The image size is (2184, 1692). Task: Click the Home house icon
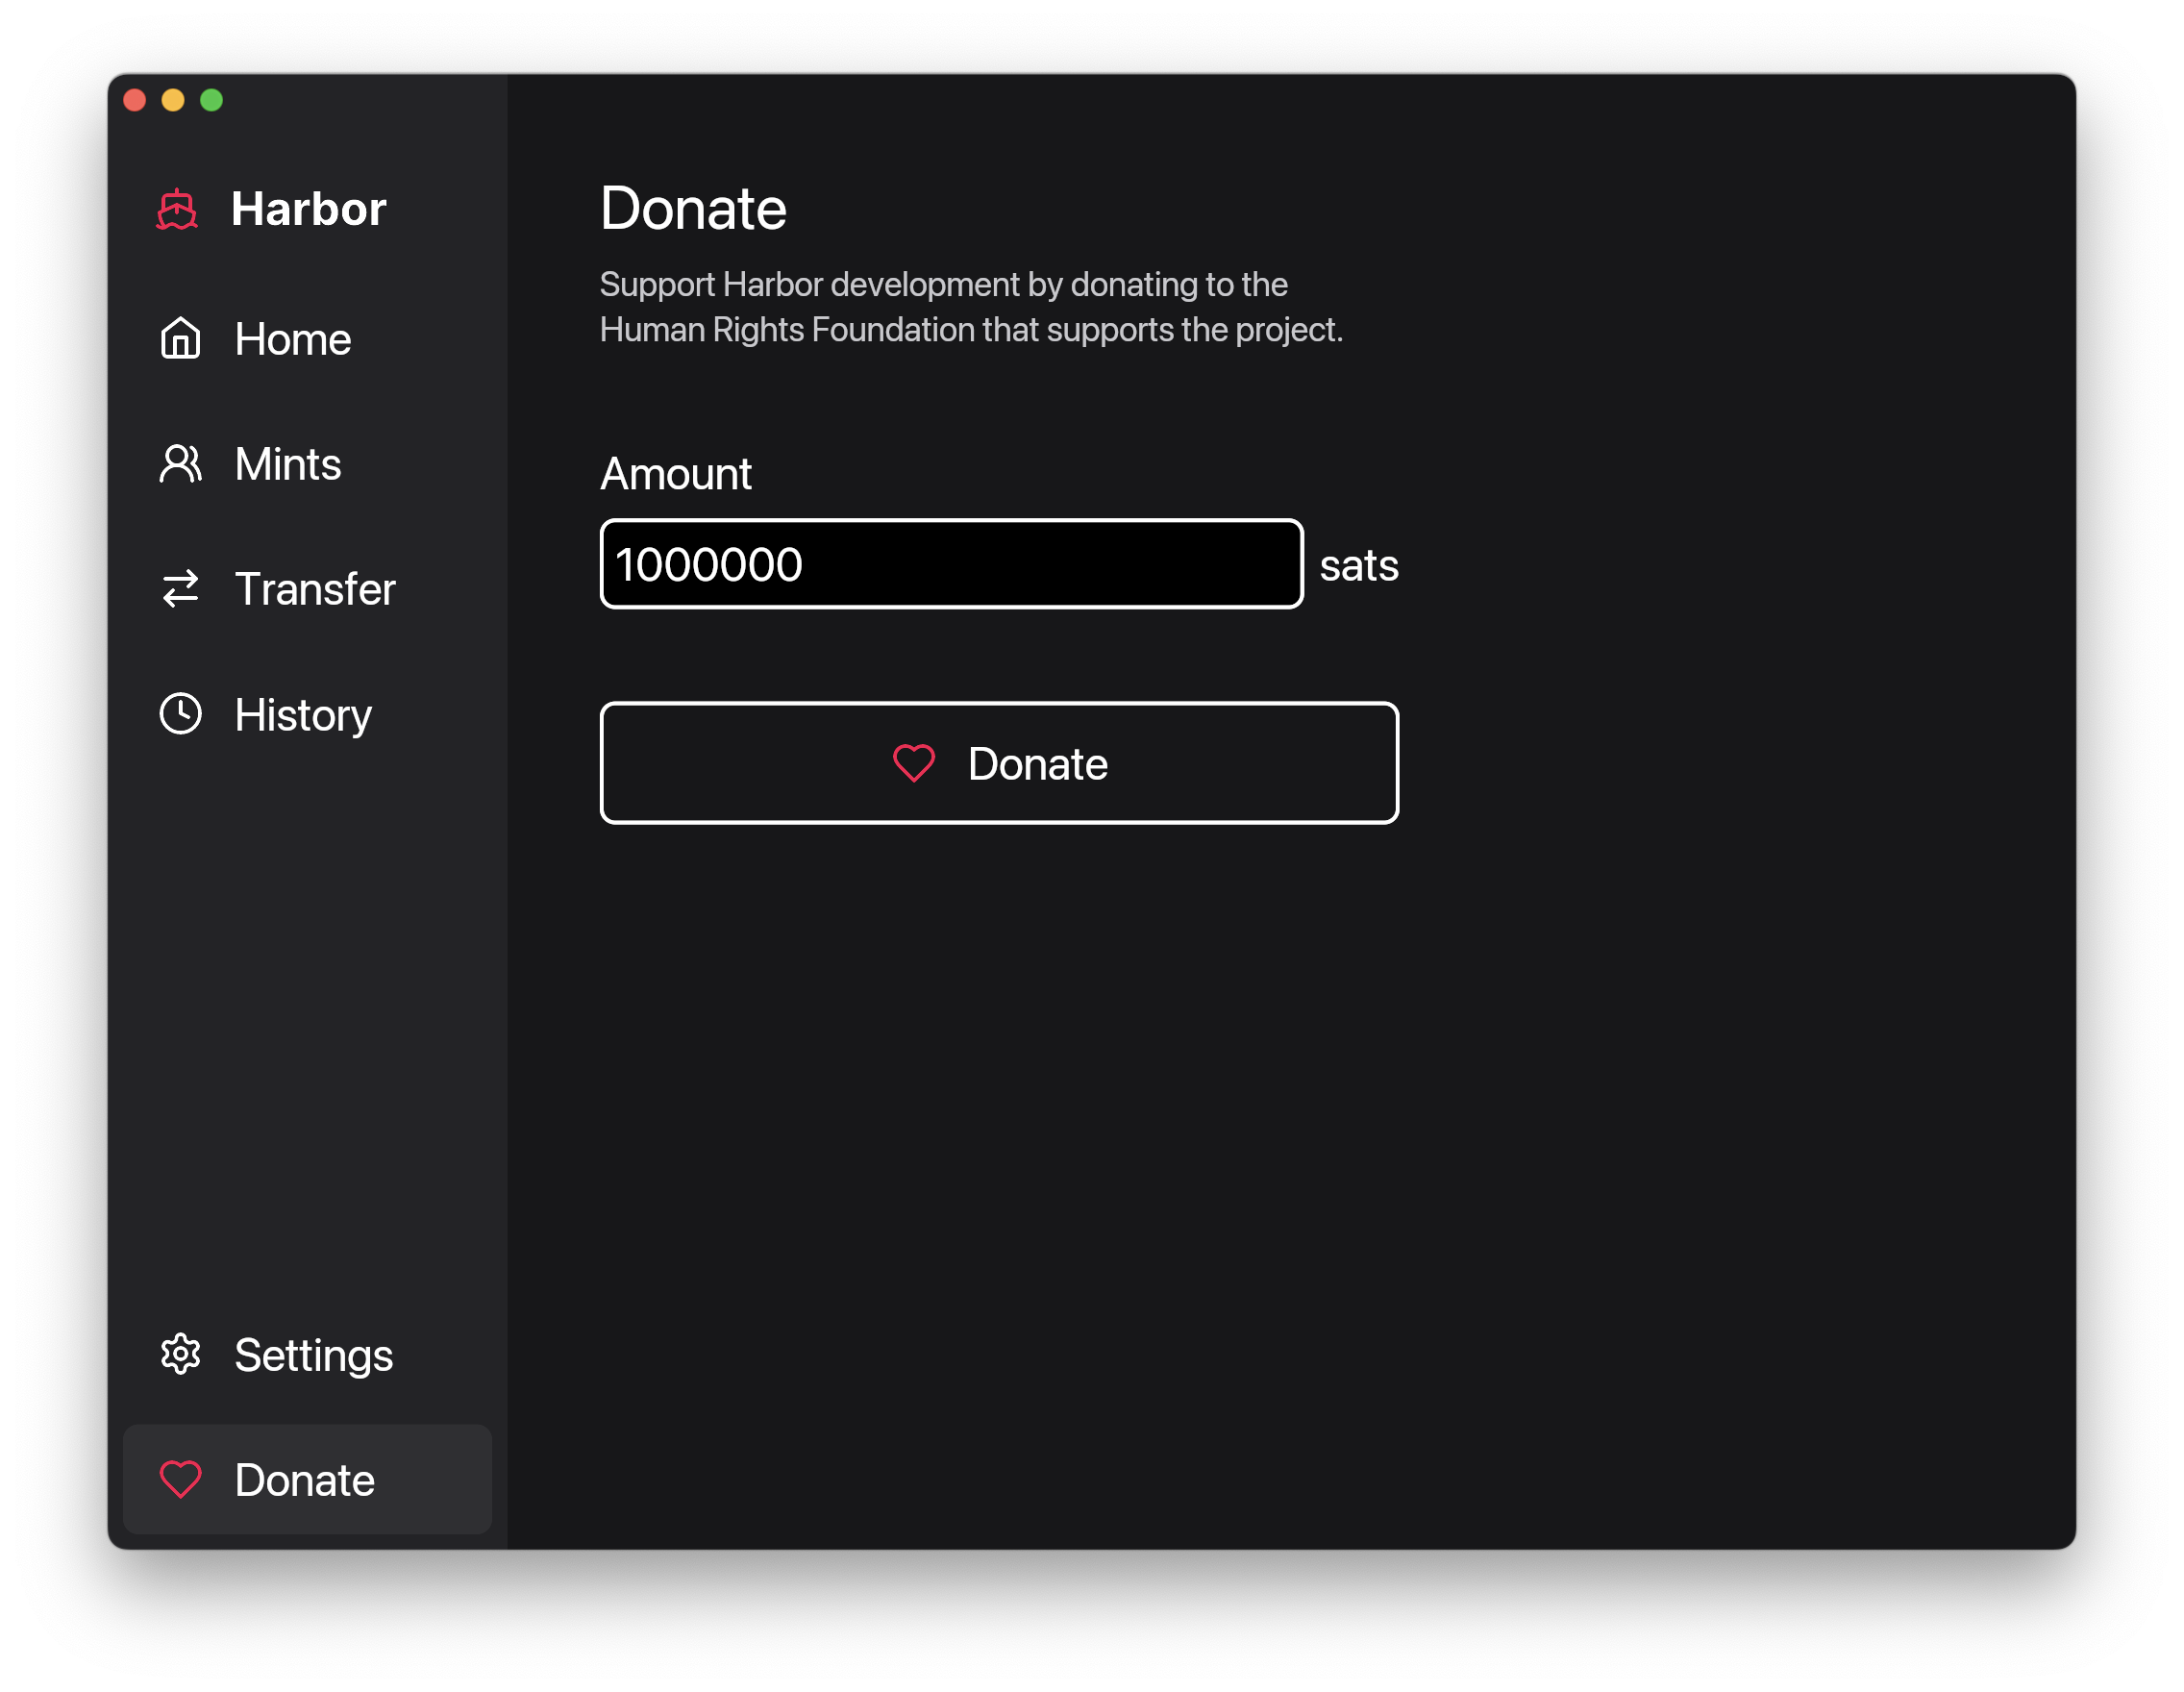[x=181, y=338]
